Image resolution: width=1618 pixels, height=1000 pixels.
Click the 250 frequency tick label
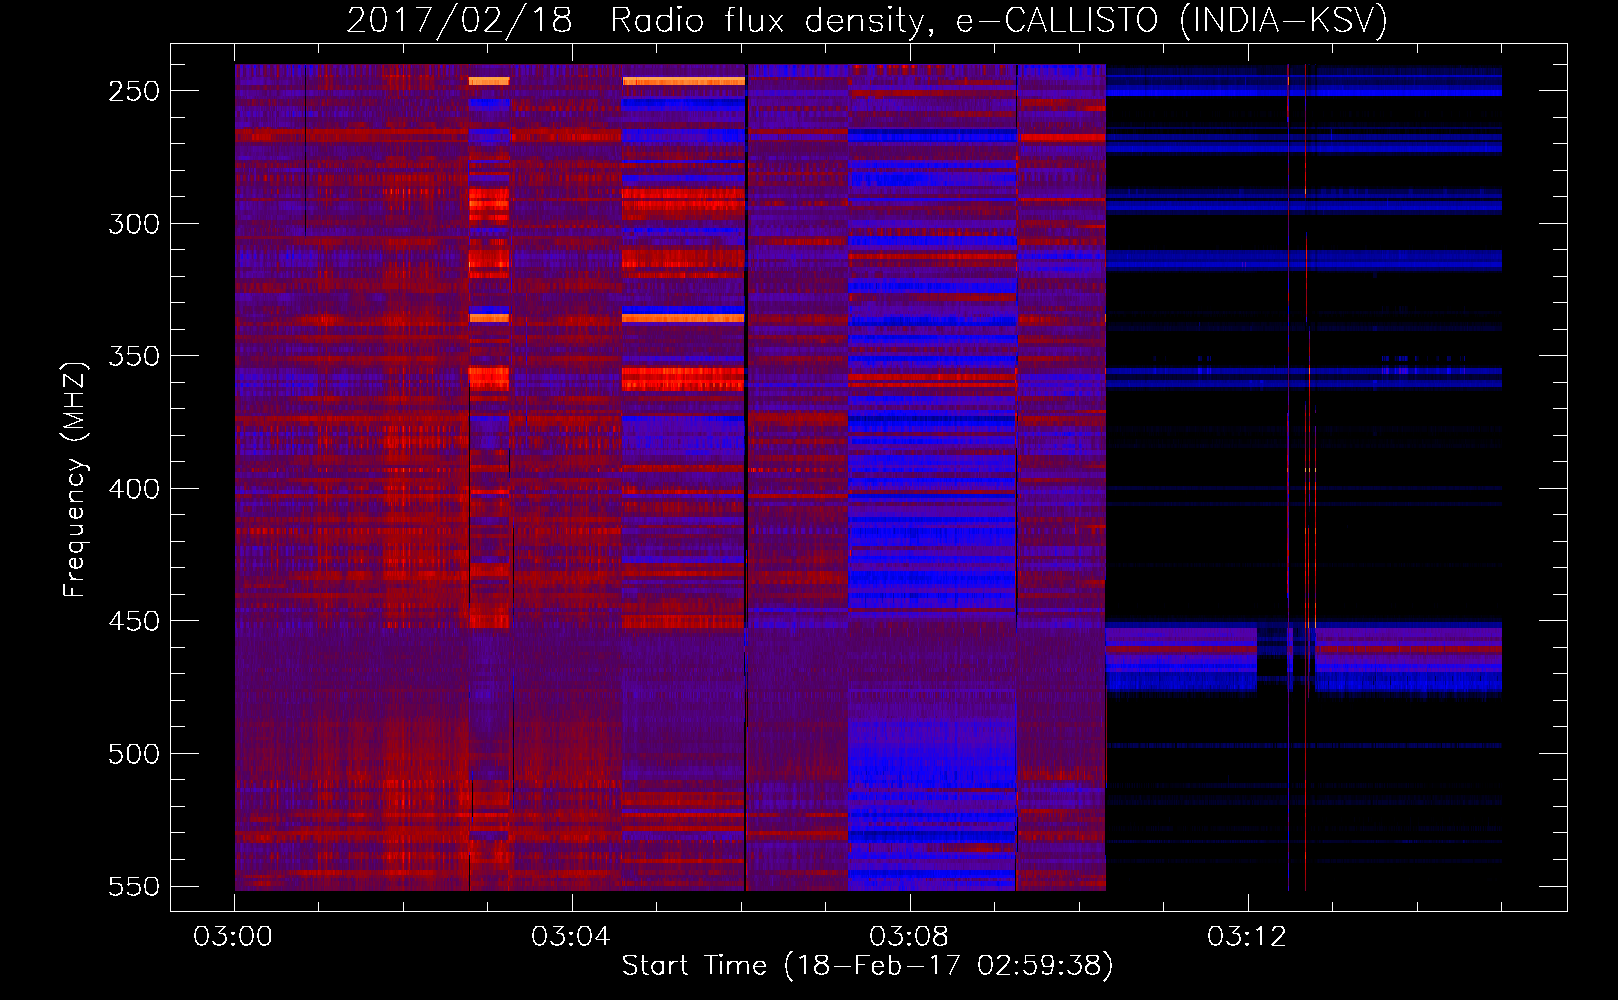[x=134, y=91]
